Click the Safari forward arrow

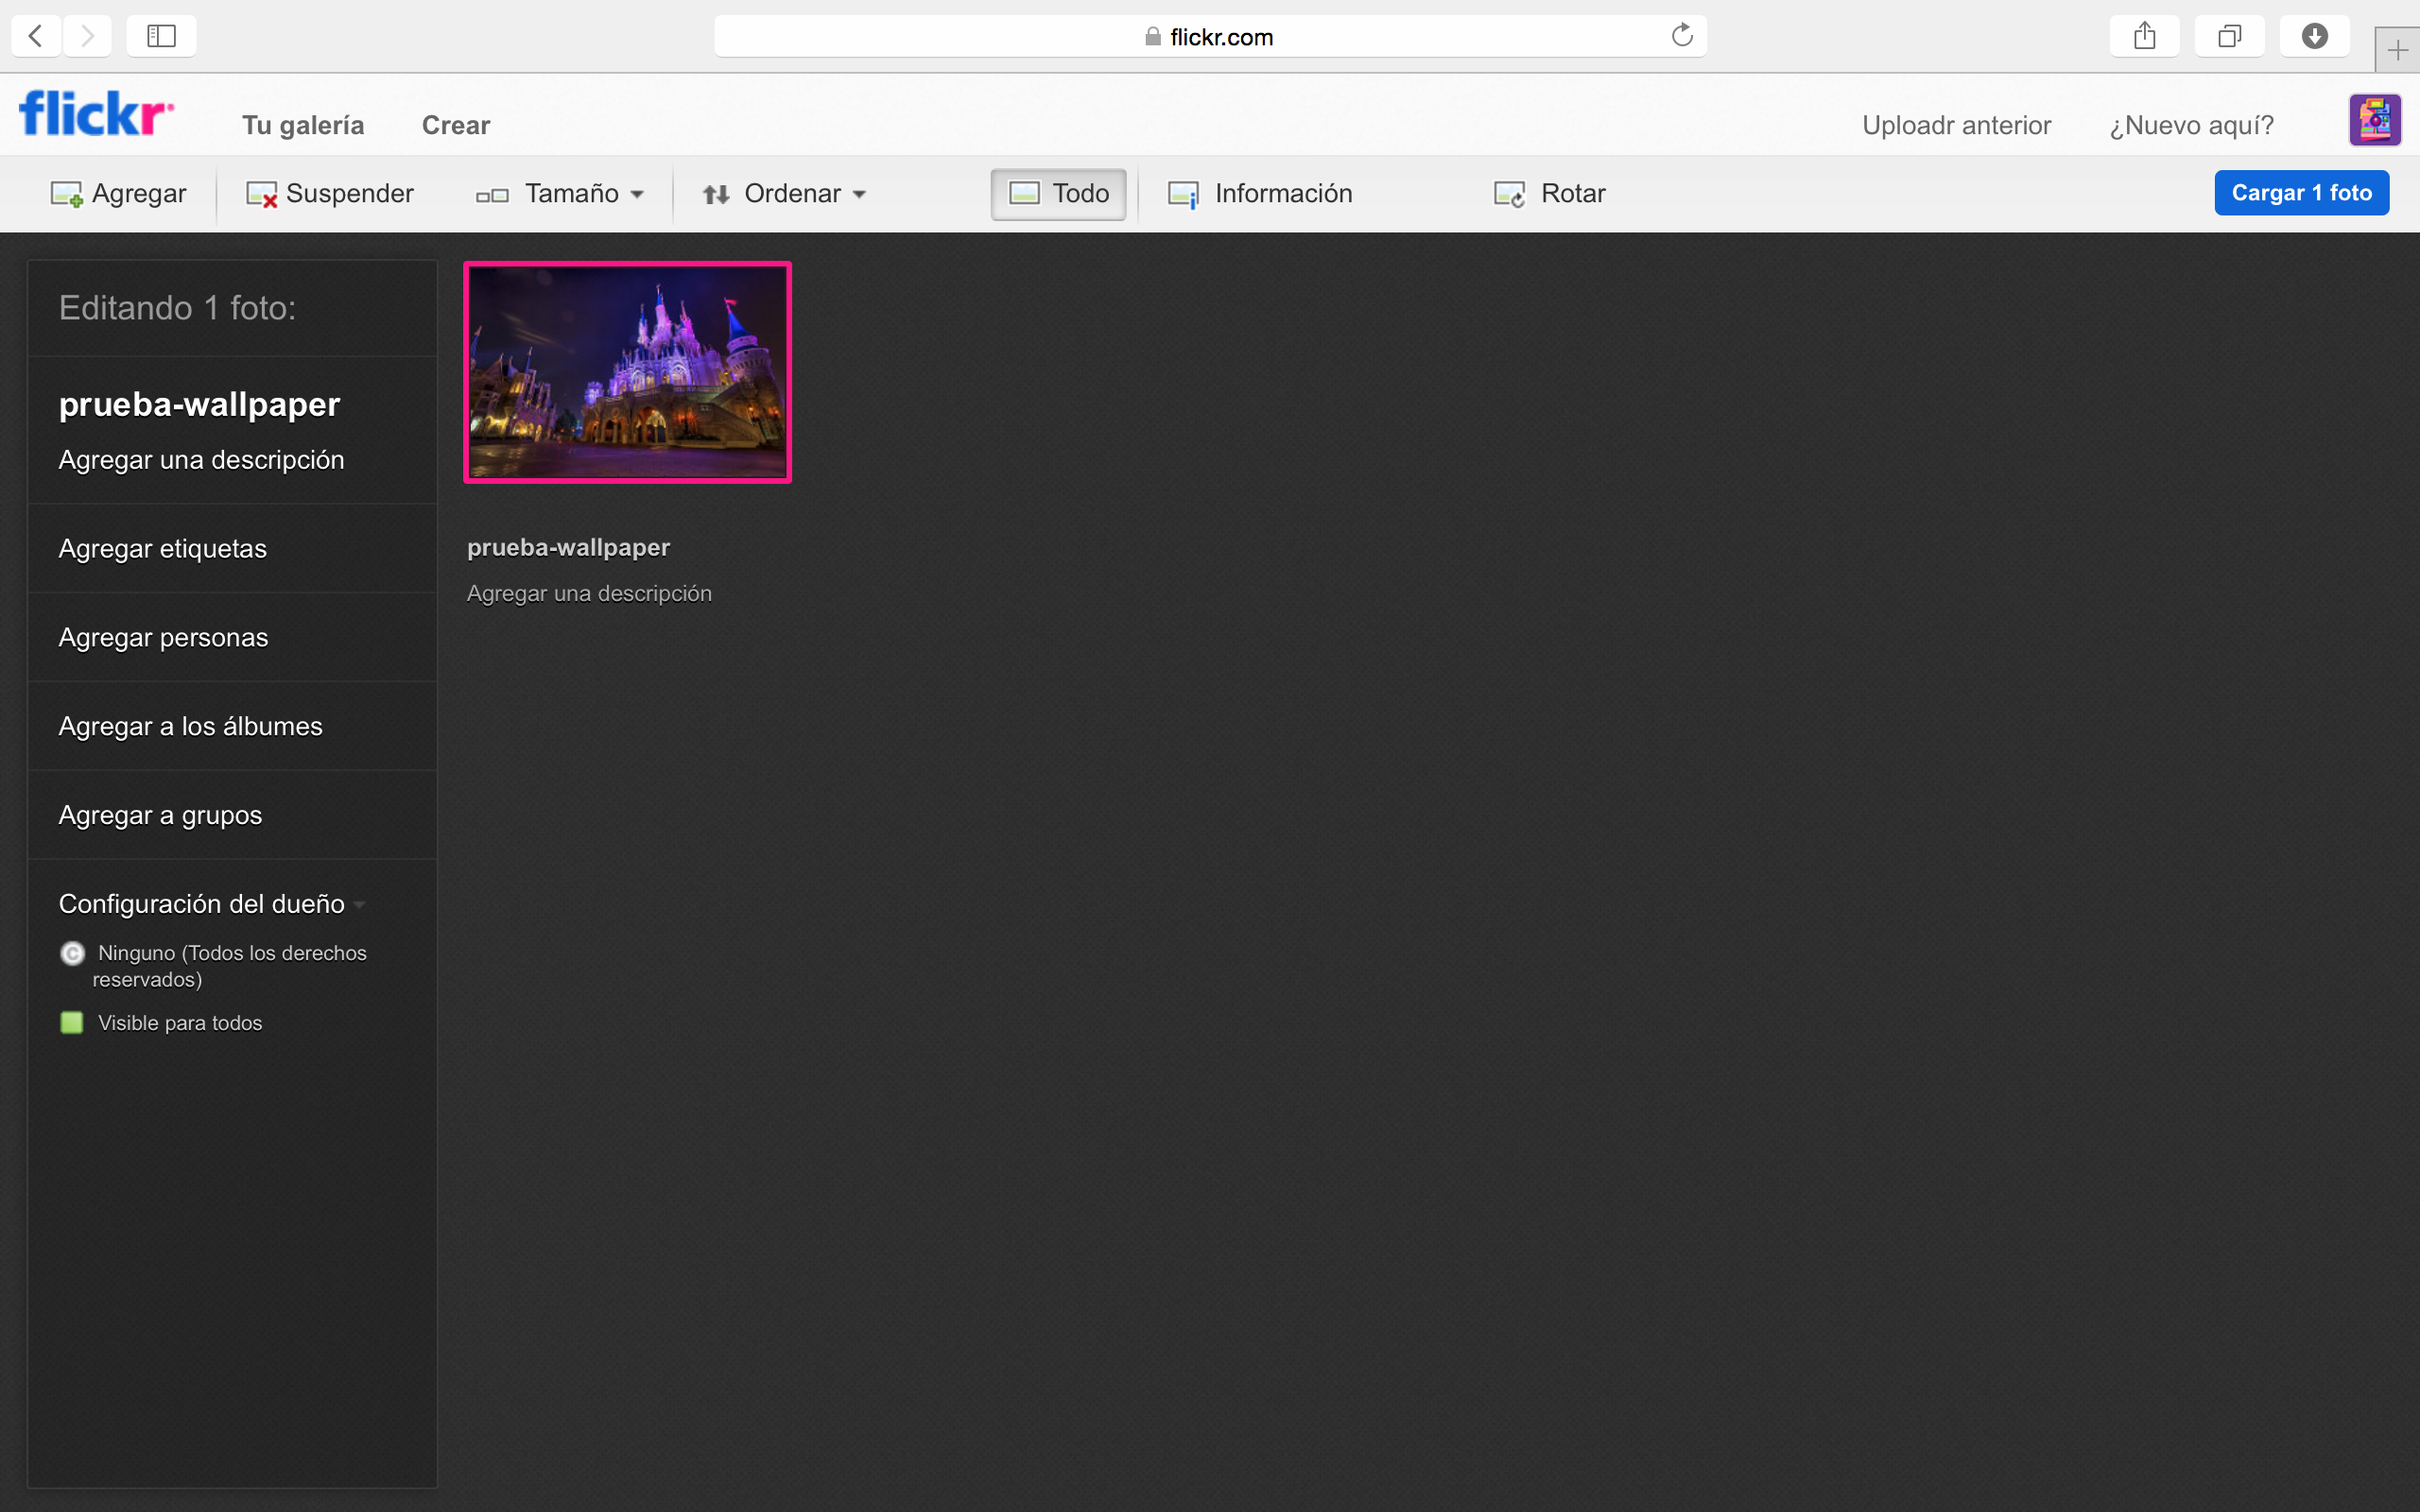click(88, 36)
